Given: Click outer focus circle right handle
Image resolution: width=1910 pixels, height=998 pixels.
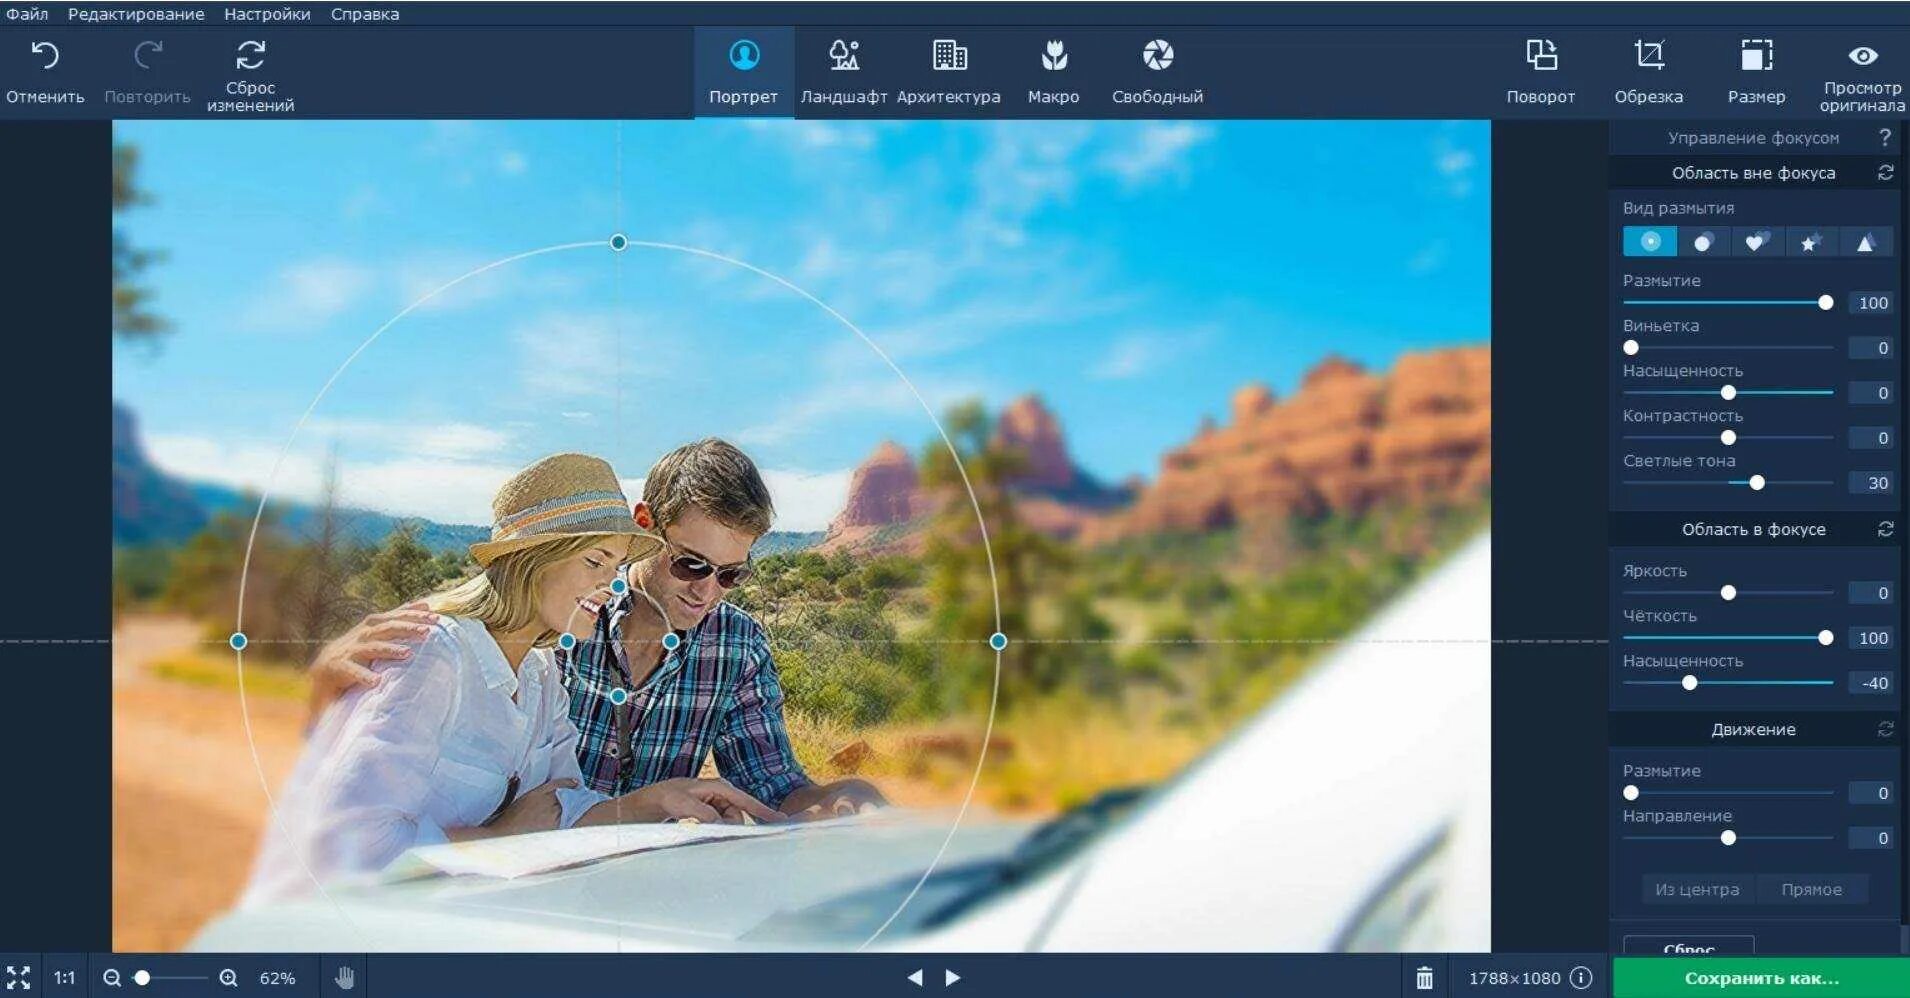Looking at the screenshot, I should (998, 641).
